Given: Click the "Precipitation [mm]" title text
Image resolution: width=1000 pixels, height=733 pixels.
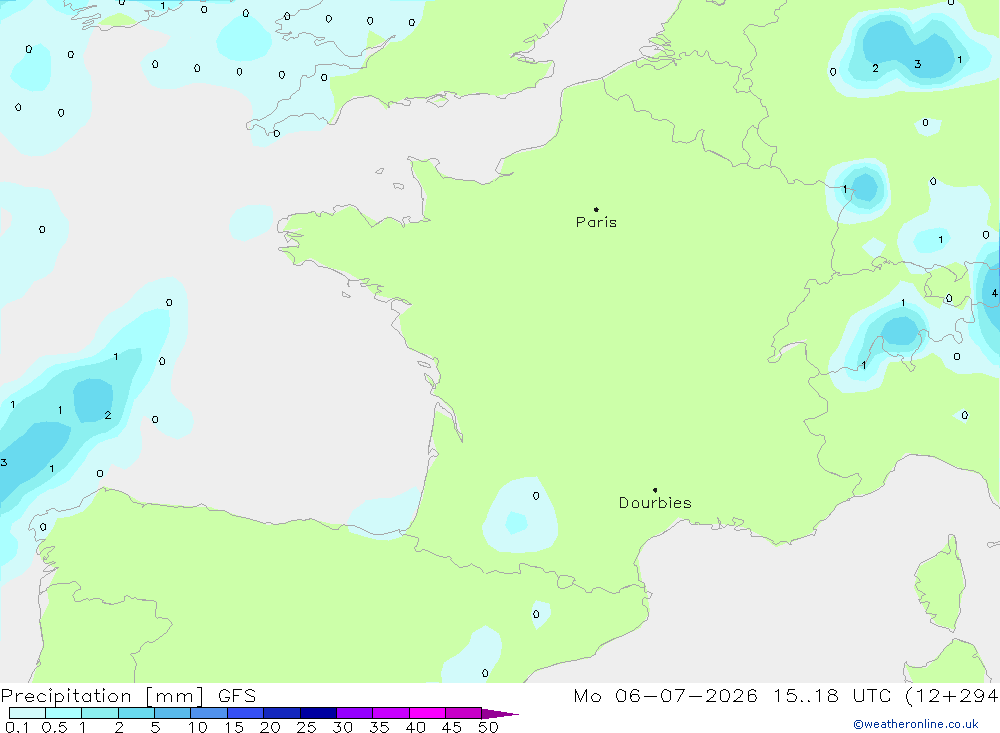Looking at the screenshot, I should pyautogui.click(x=102, y=696).
